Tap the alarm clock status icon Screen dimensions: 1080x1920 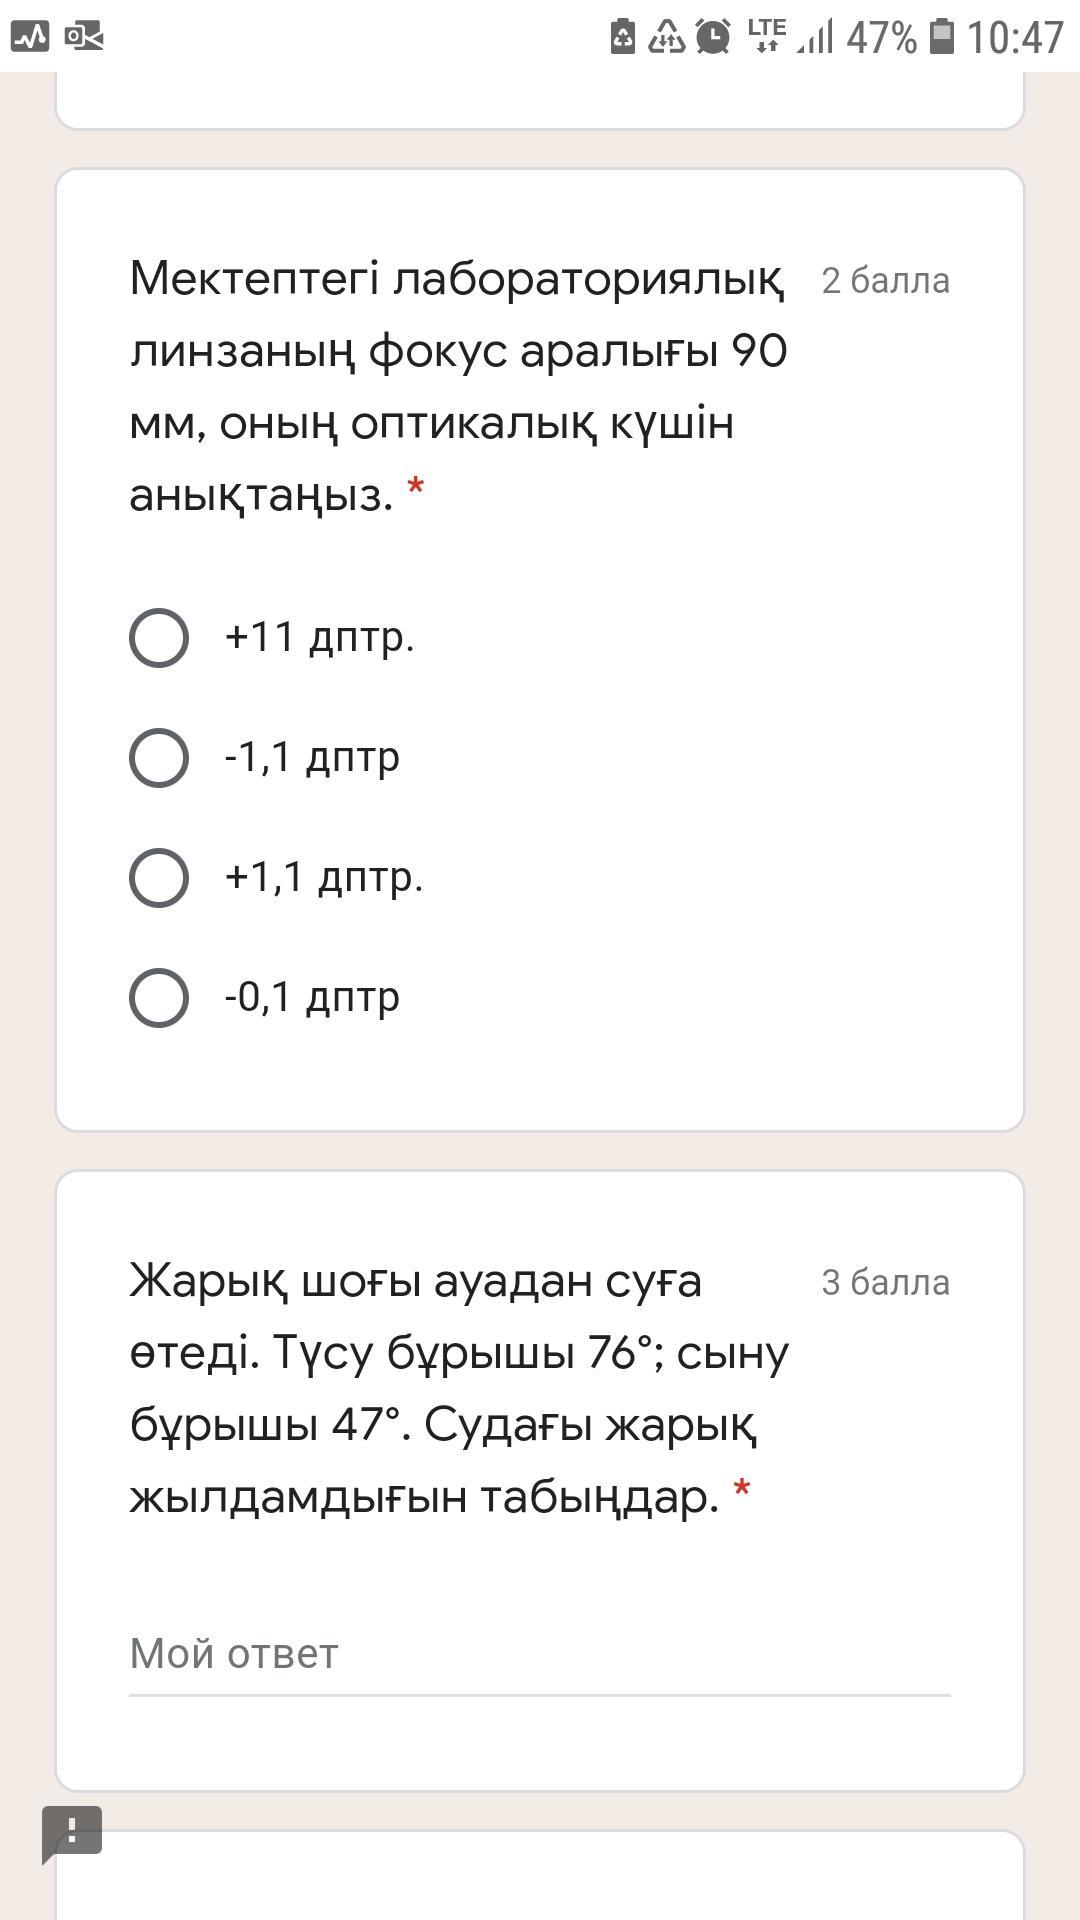pyautogui.click(x=713, y=37)
